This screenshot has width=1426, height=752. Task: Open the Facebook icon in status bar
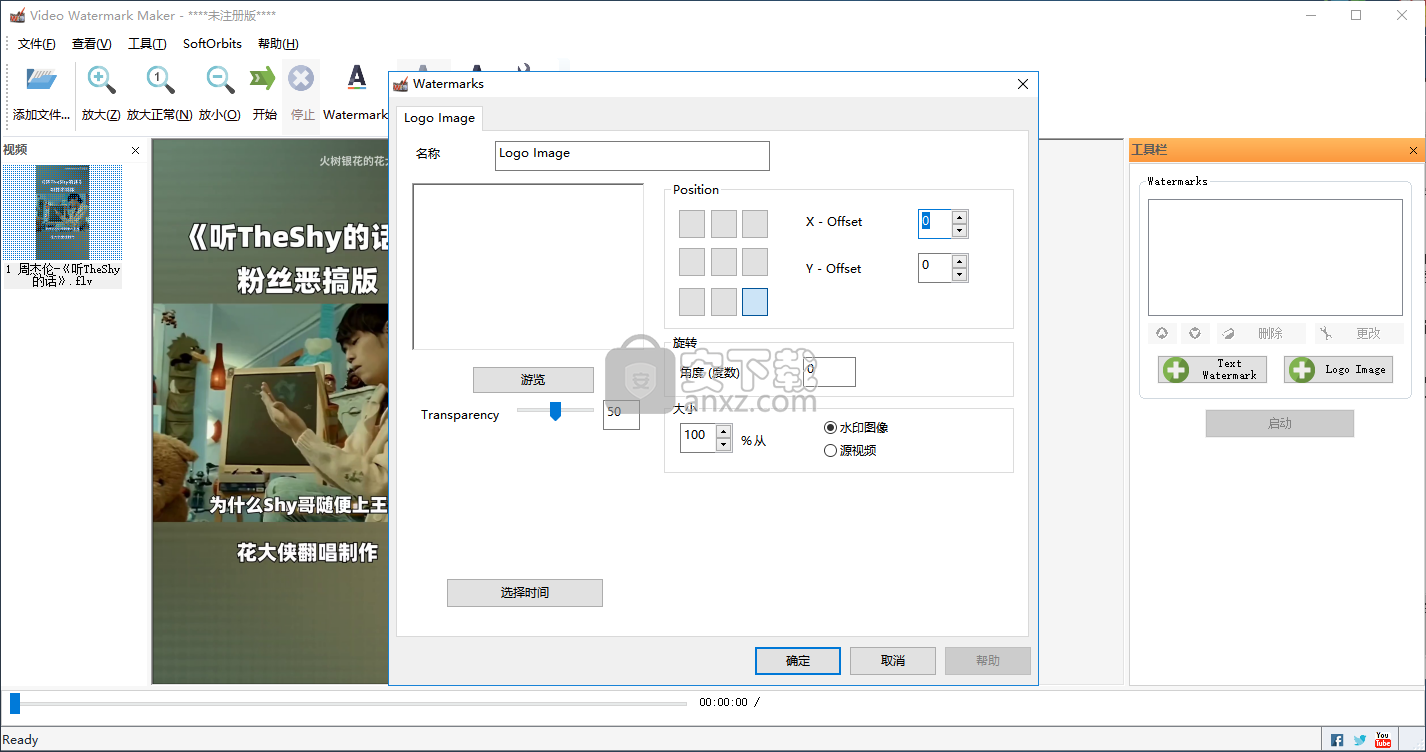pos(1337,740)
